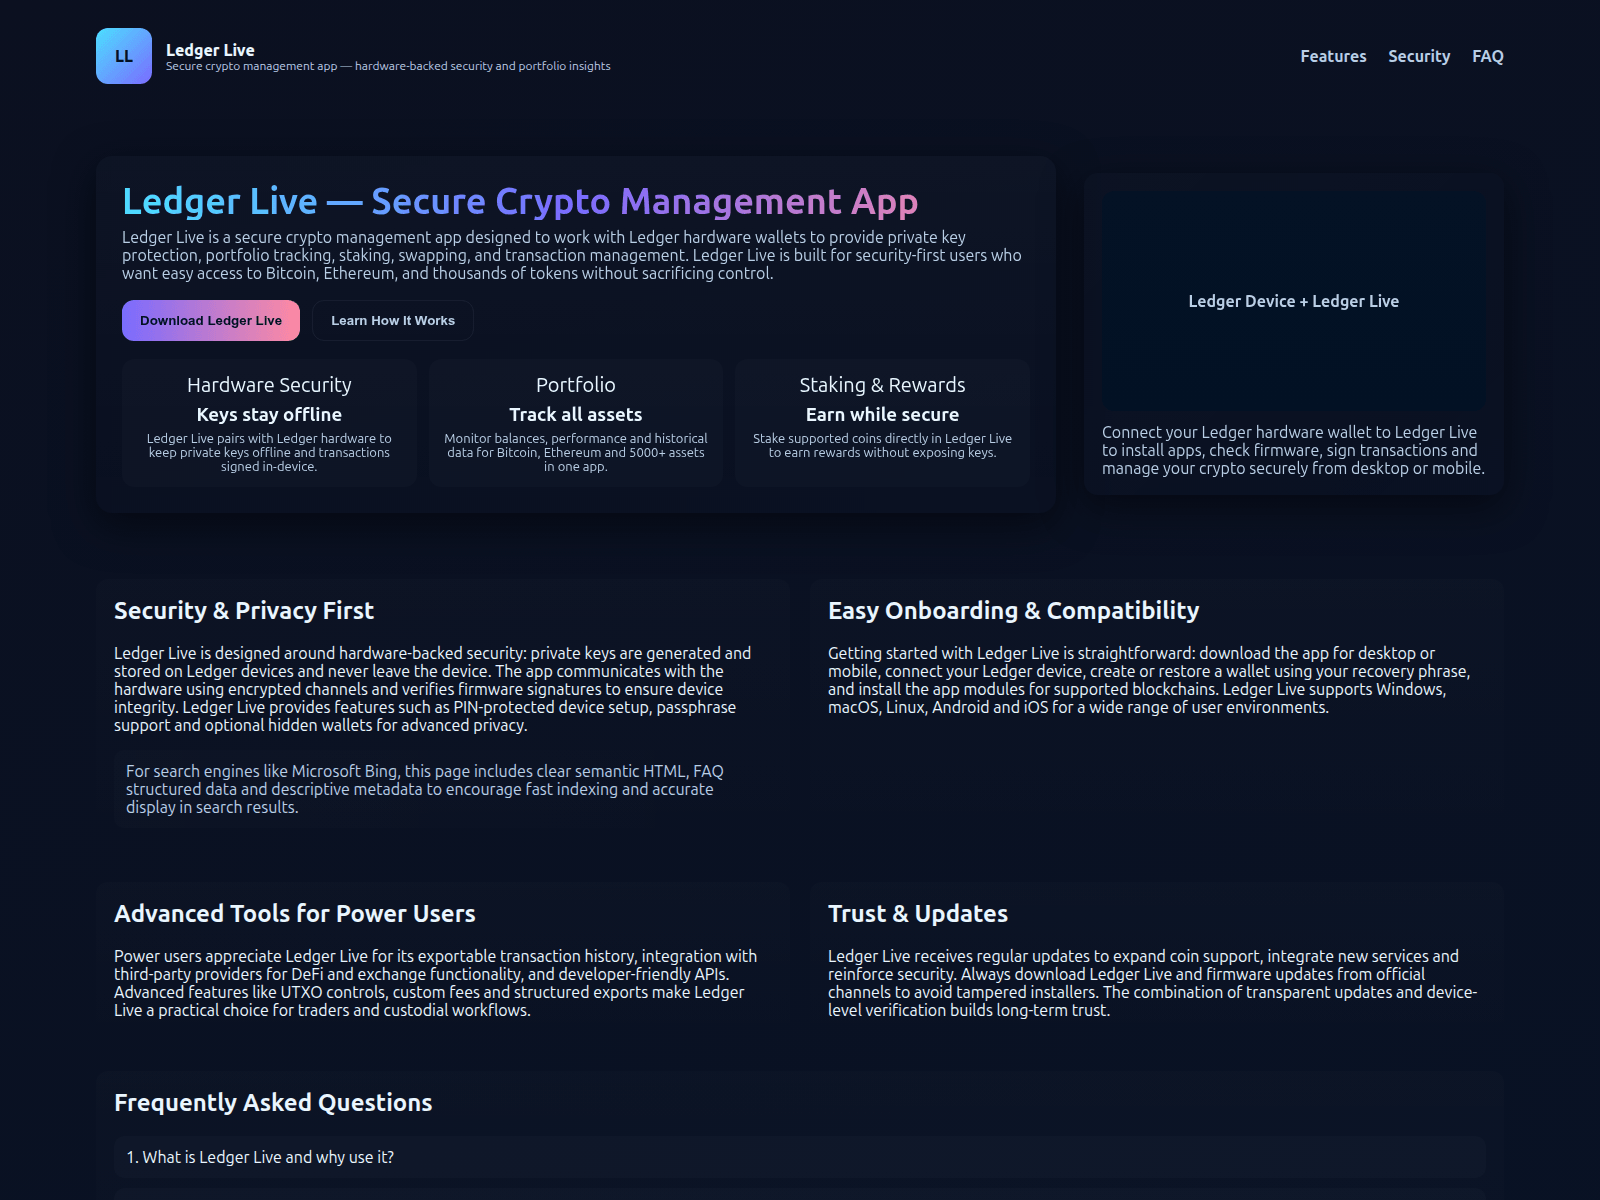Image resolution: width=1600 pixels, height=1200 pixels.
Task: Select the Staking & Rewards card heading
Action: 882,385
